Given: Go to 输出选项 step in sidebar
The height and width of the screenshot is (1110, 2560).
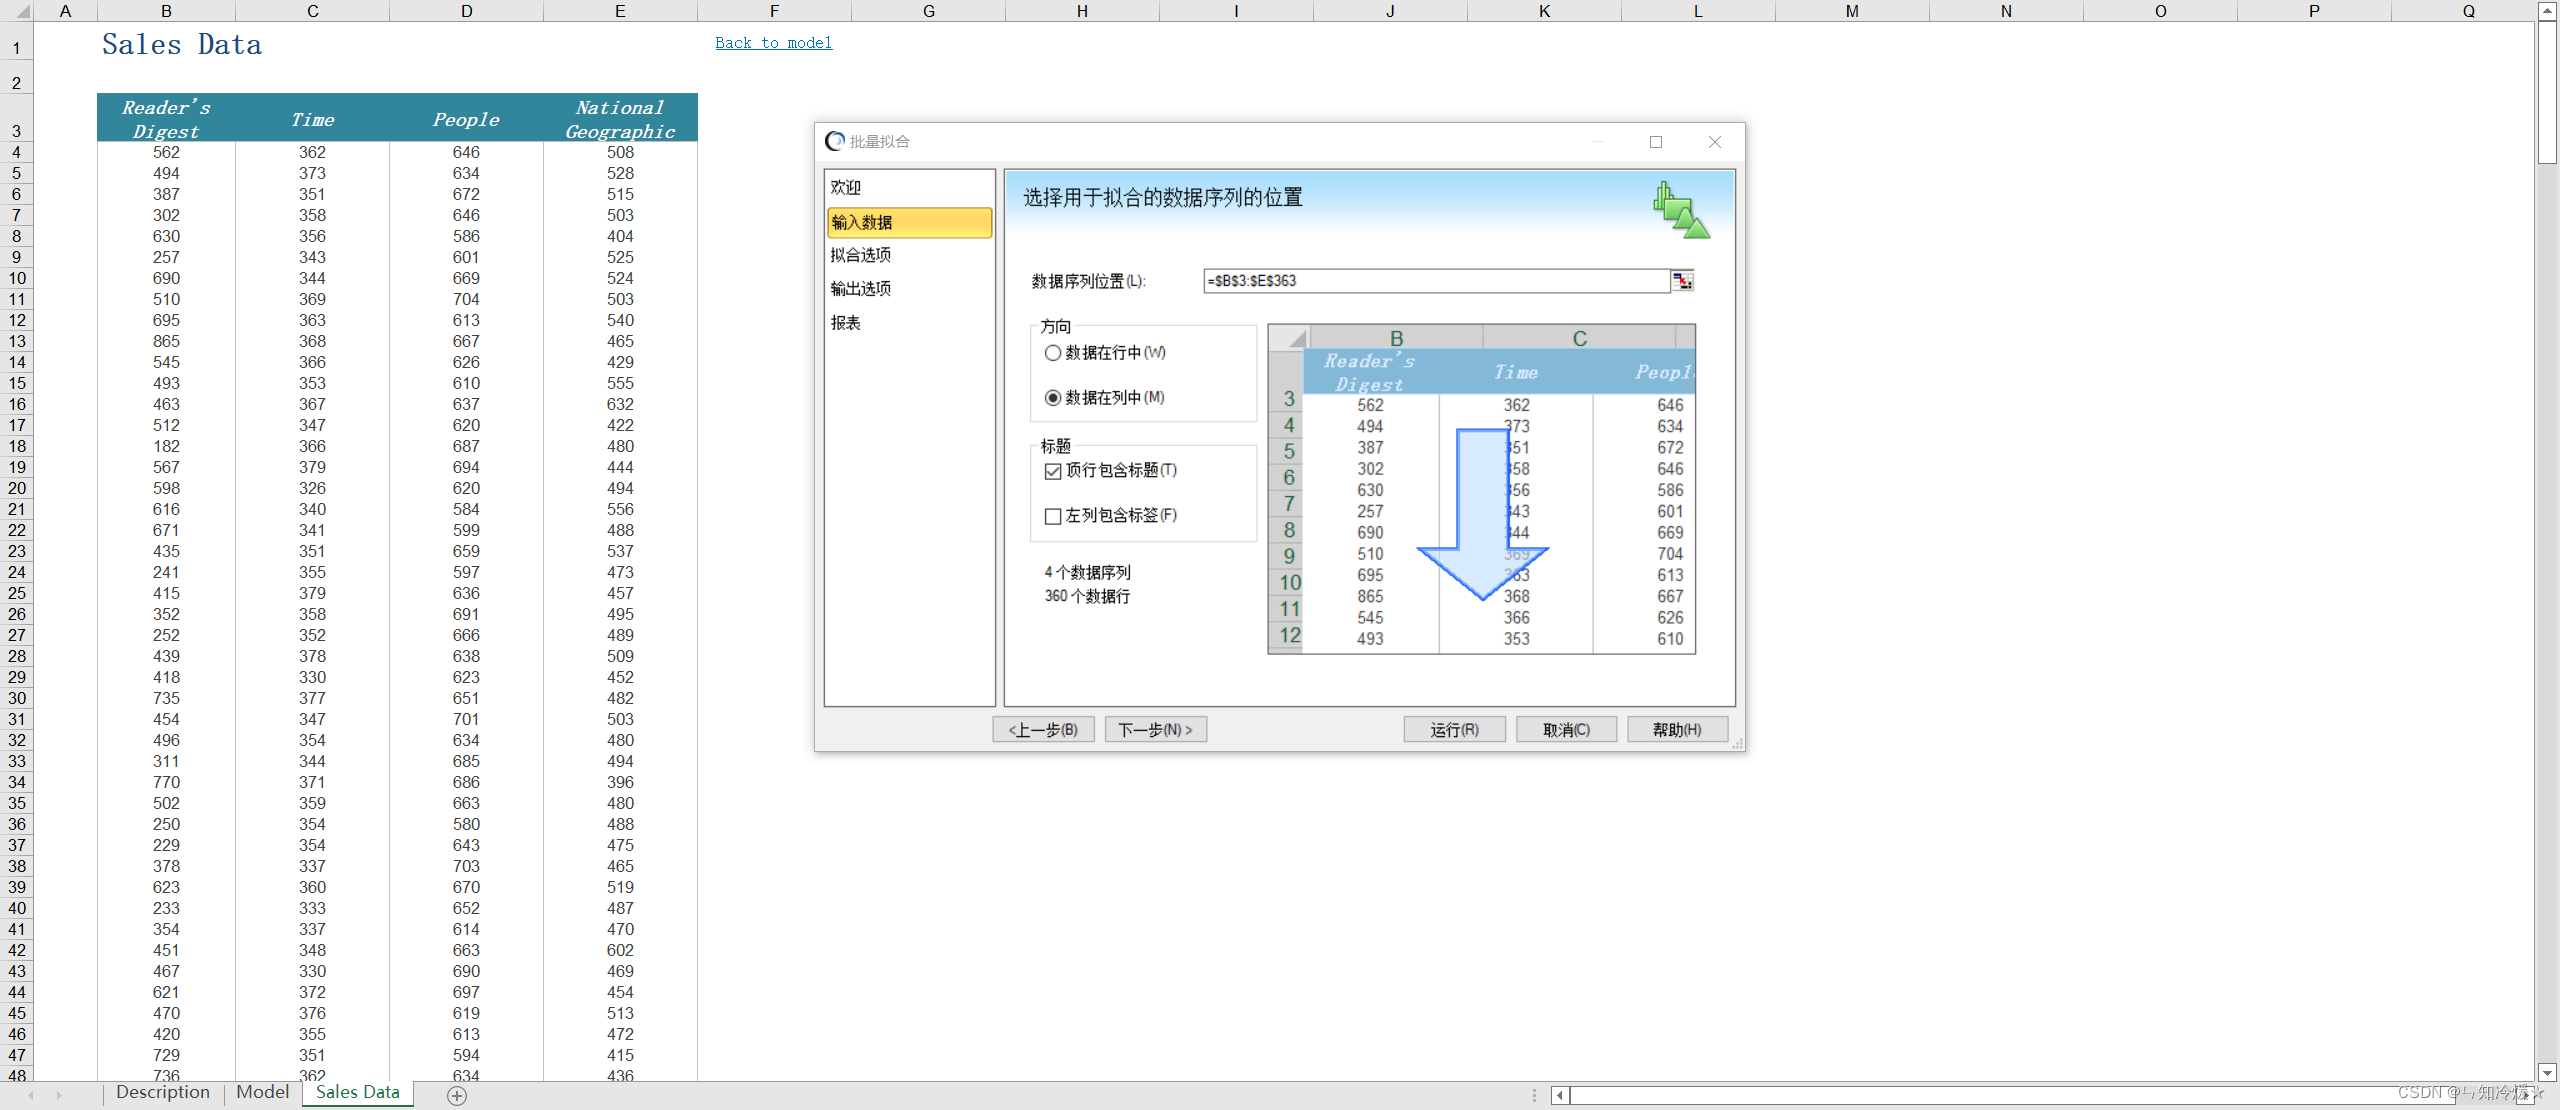Looking at the screenshot, I should point(861,289).
